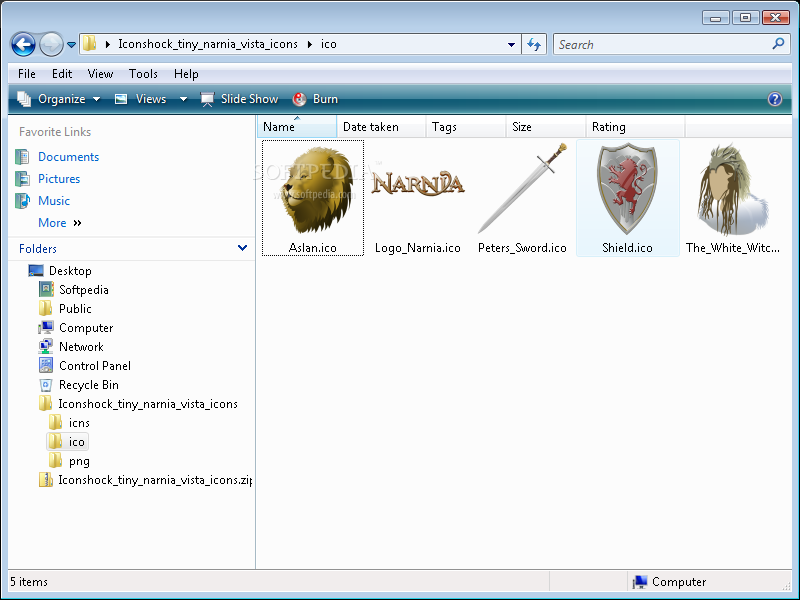The height and width of the screenshot is (600, 800).
Task: Click the Network tree icon
Action: click(x=46, y=346)
